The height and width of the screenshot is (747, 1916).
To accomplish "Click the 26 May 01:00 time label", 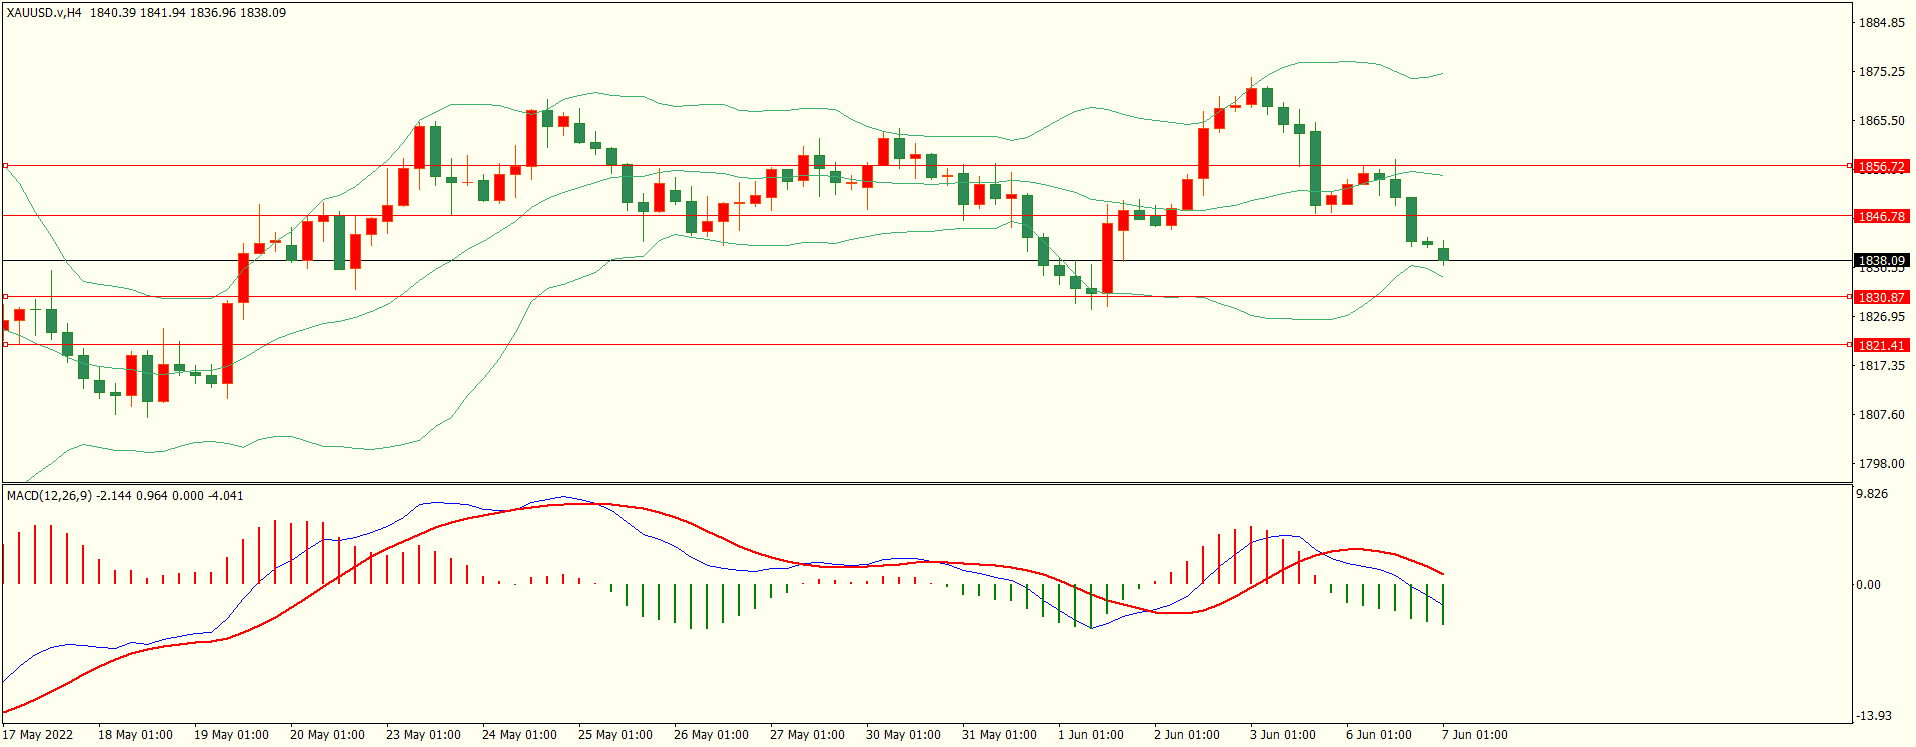I will click(x=711, y=735).
